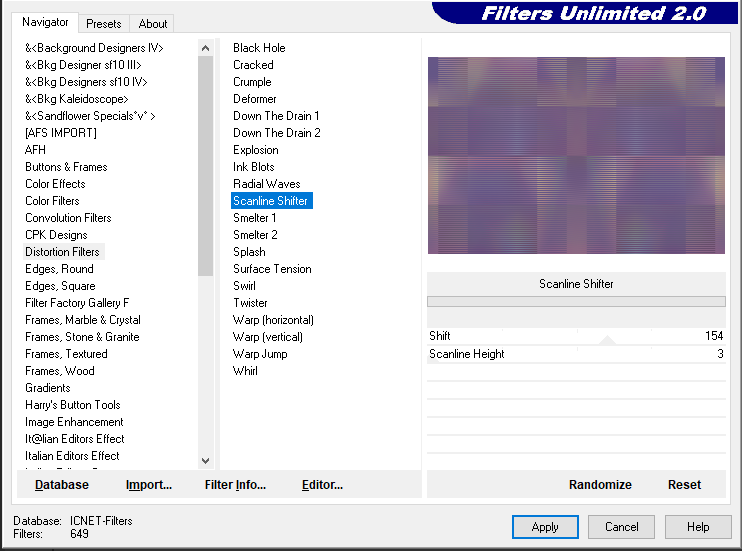The width and height of the screenshot is (742, 551).
Task: Select the Edges, Square category
Action: [x=60, y=286]
